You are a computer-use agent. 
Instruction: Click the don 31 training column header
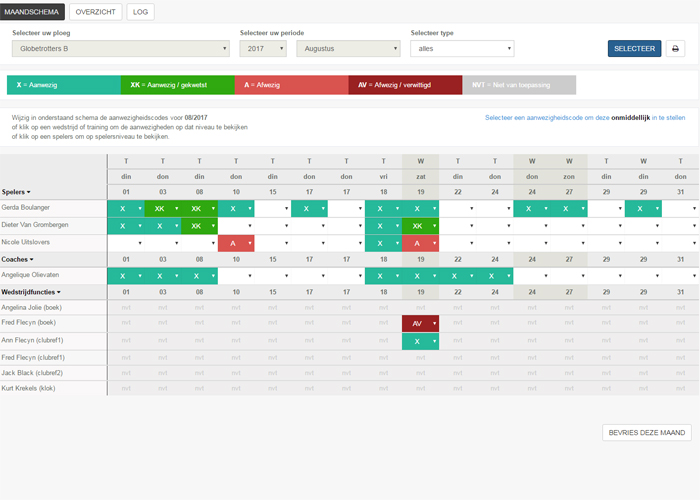[x=680, y=177]
